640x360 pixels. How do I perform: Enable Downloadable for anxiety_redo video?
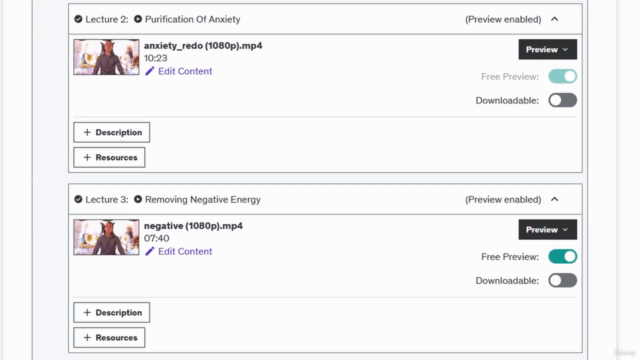[562, 100]
